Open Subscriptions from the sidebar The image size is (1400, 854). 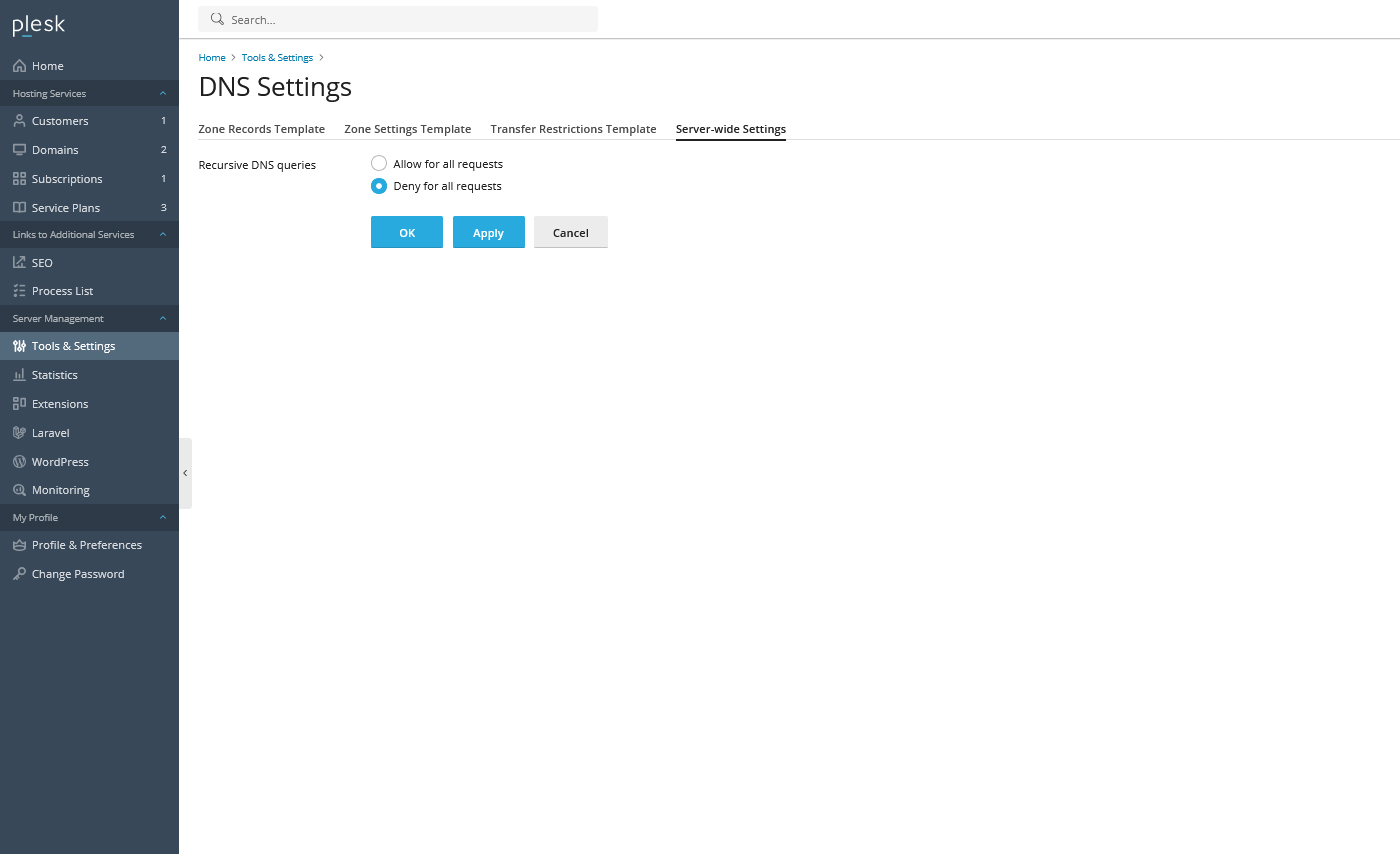(x=65, y=178)
